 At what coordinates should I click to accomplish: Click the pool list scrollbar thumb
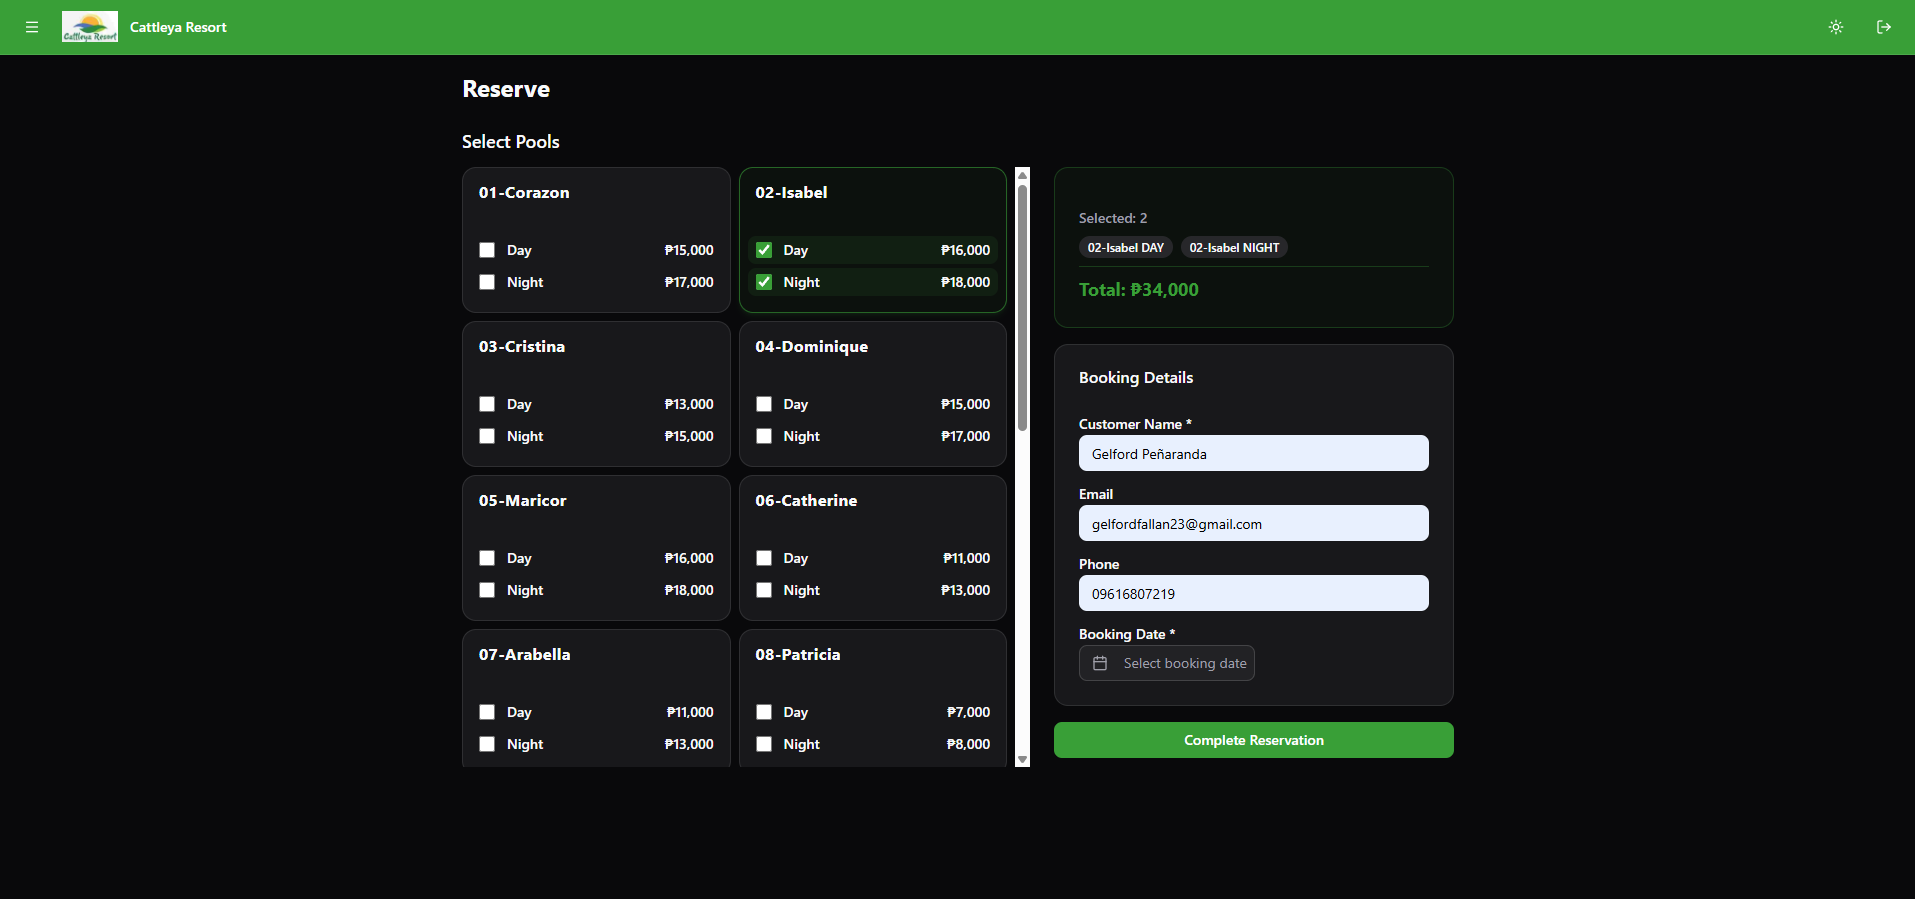tap(1022, 308)
